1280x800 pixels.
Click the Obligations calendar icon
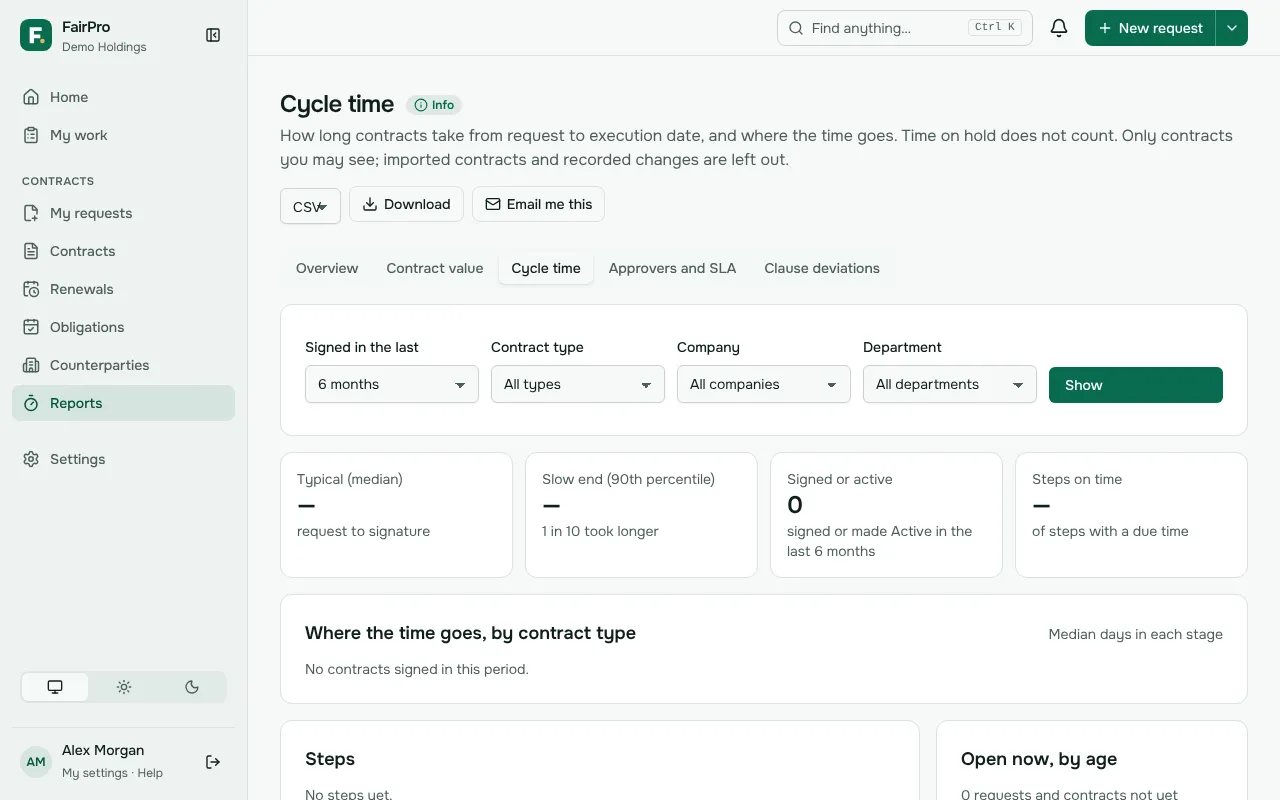31,327
